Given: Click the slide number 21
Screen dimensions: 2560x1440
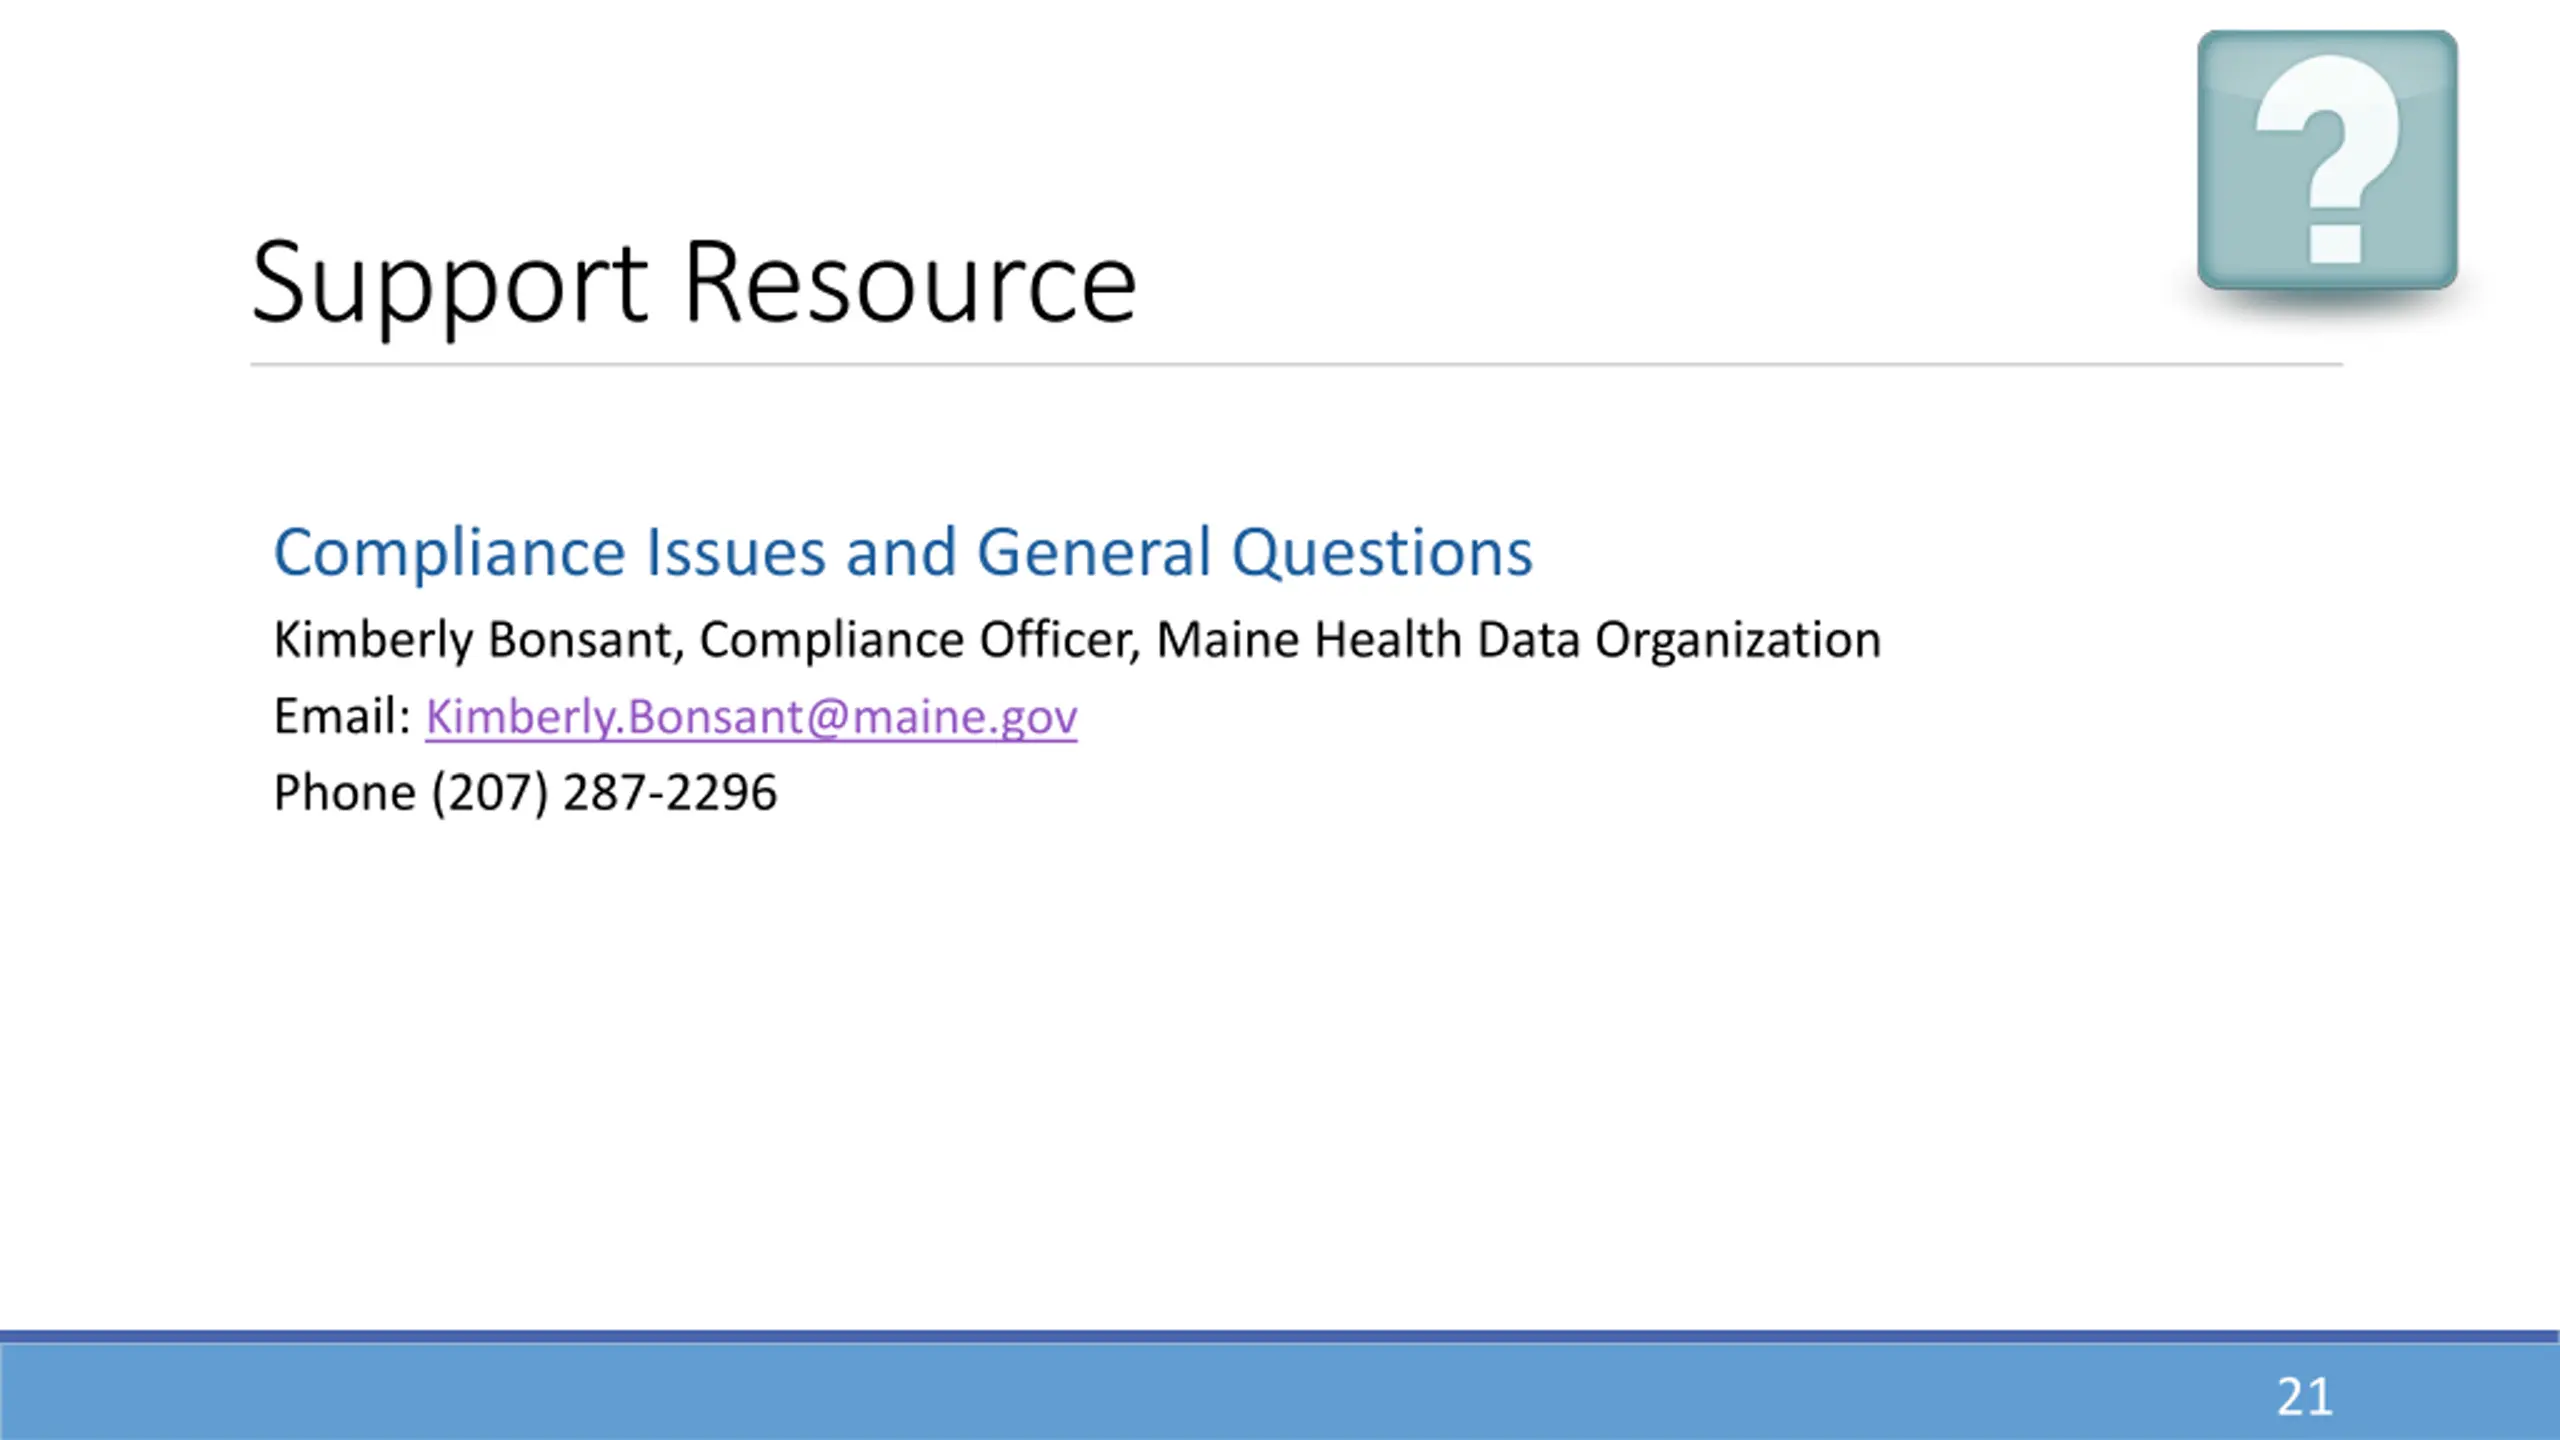Looking at the screenshot, I should pyautogui.click(x=2304, y=1397).
